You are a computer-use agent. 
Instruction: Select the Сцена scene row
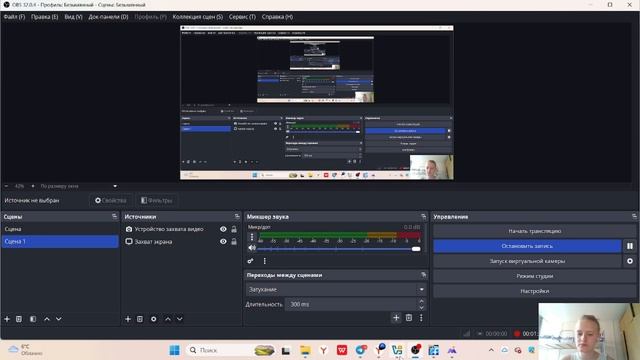[x=60, y=229]
